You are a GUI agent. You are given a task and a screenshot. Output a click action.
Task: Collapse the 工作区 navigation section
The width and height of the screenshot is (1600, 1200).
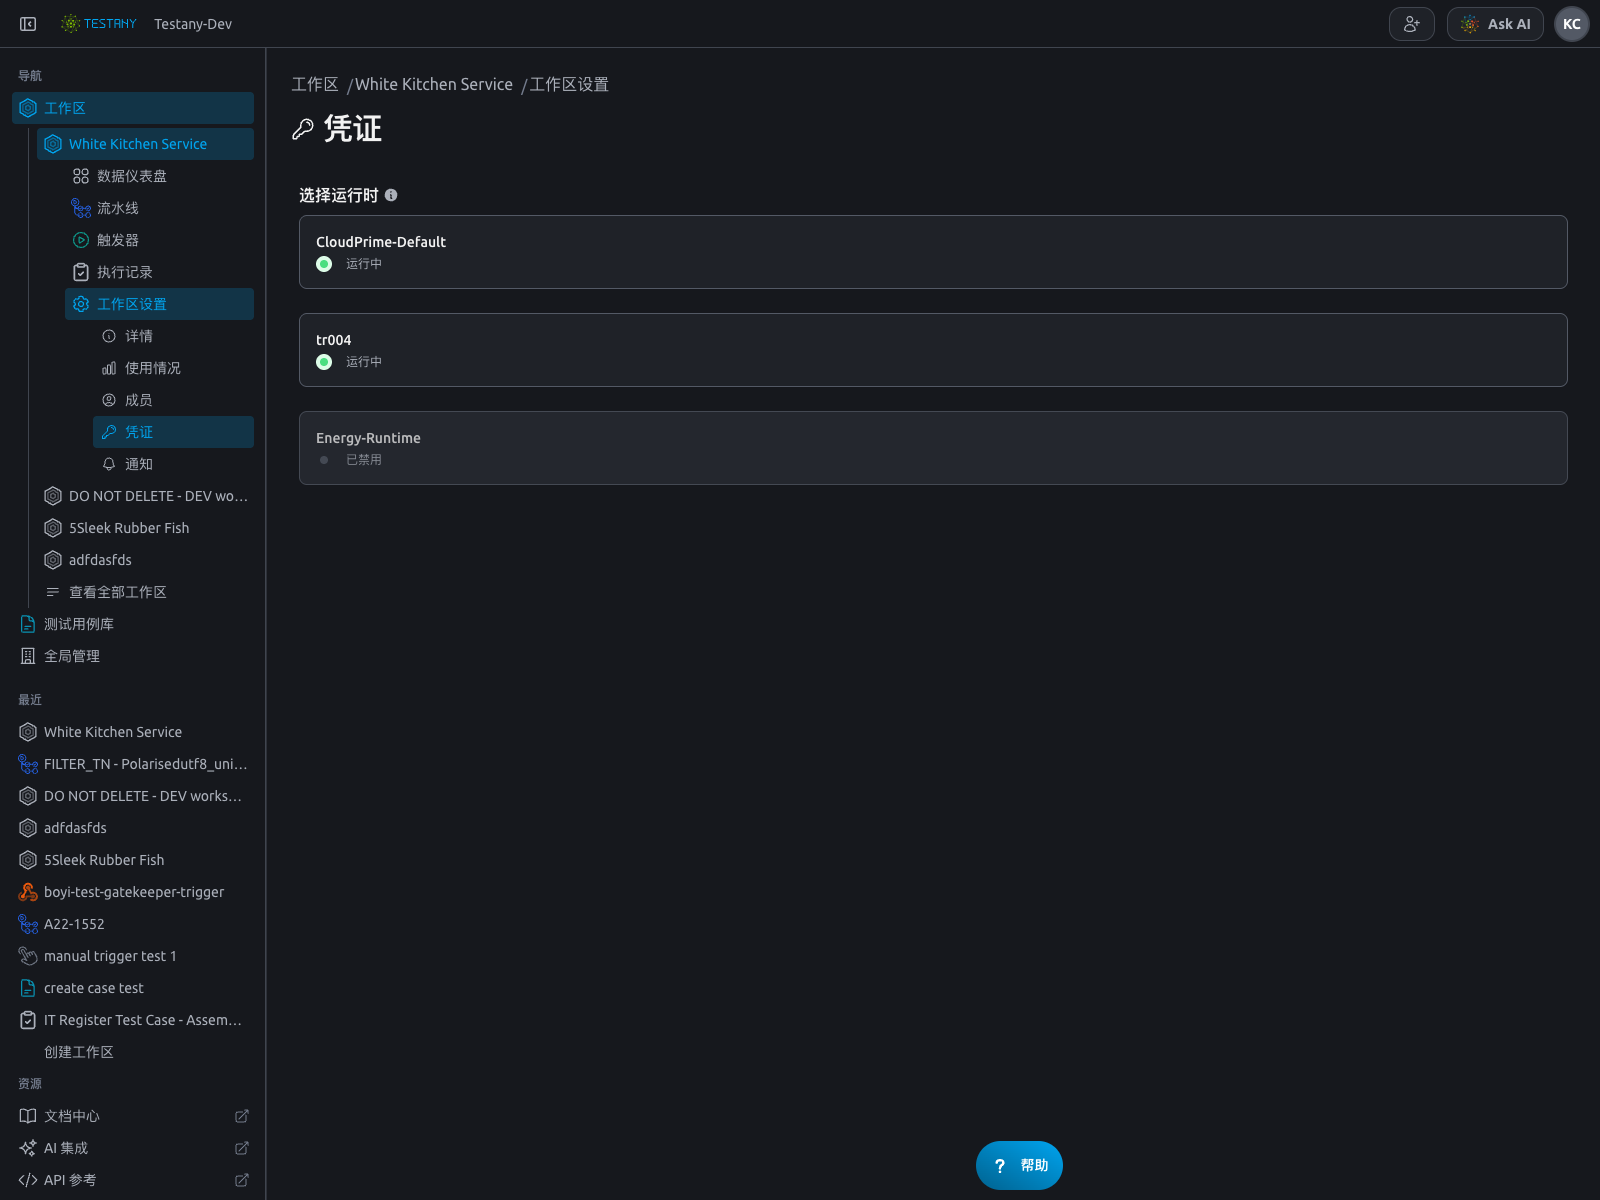(133, 108)
